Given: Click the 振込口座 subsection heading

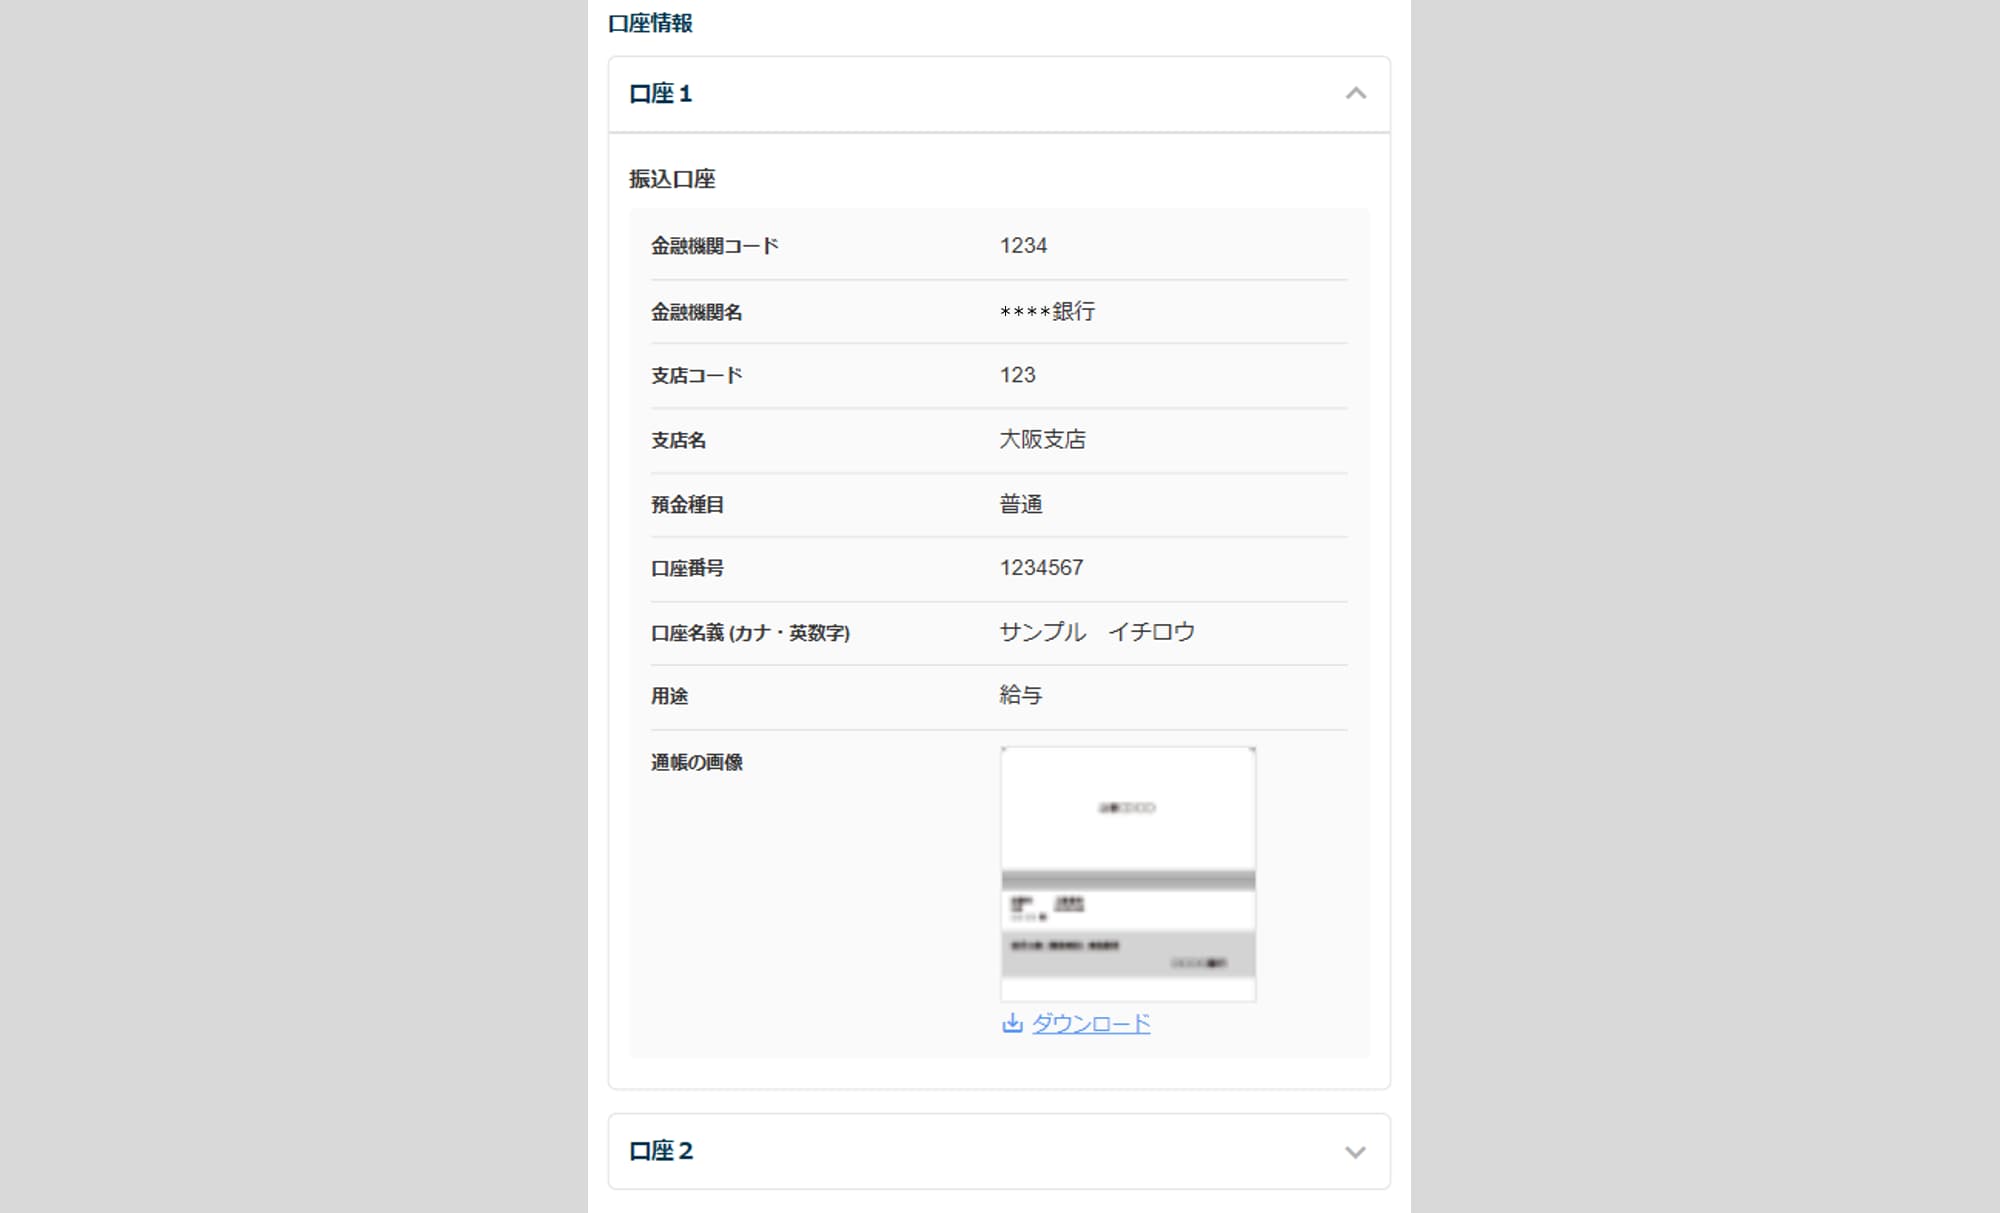Looking at the screenshot, I should (x=672, y=179).
